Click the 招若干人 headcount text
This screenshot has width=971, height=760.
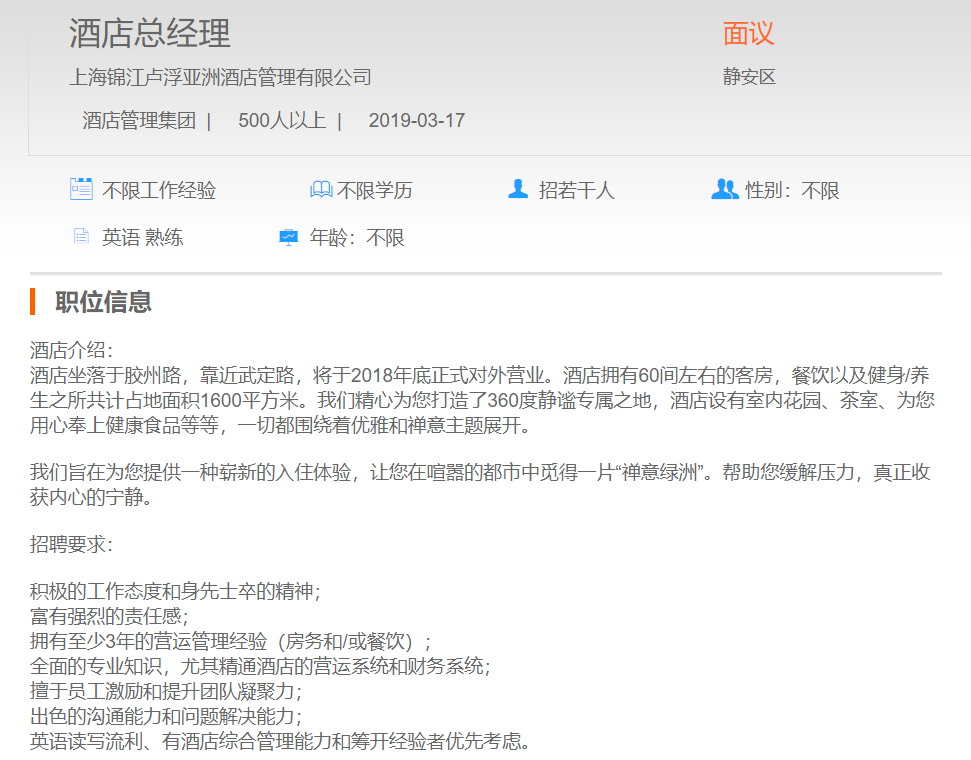click(x=576, y=190)
